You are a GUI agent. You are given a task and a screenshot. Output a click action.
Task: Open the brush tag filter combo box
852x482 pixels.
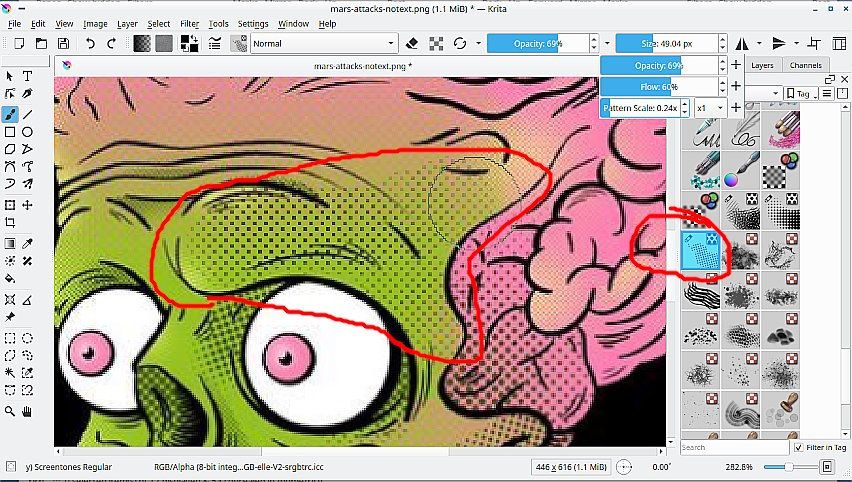pyautogui.click(x=763, y=93)
